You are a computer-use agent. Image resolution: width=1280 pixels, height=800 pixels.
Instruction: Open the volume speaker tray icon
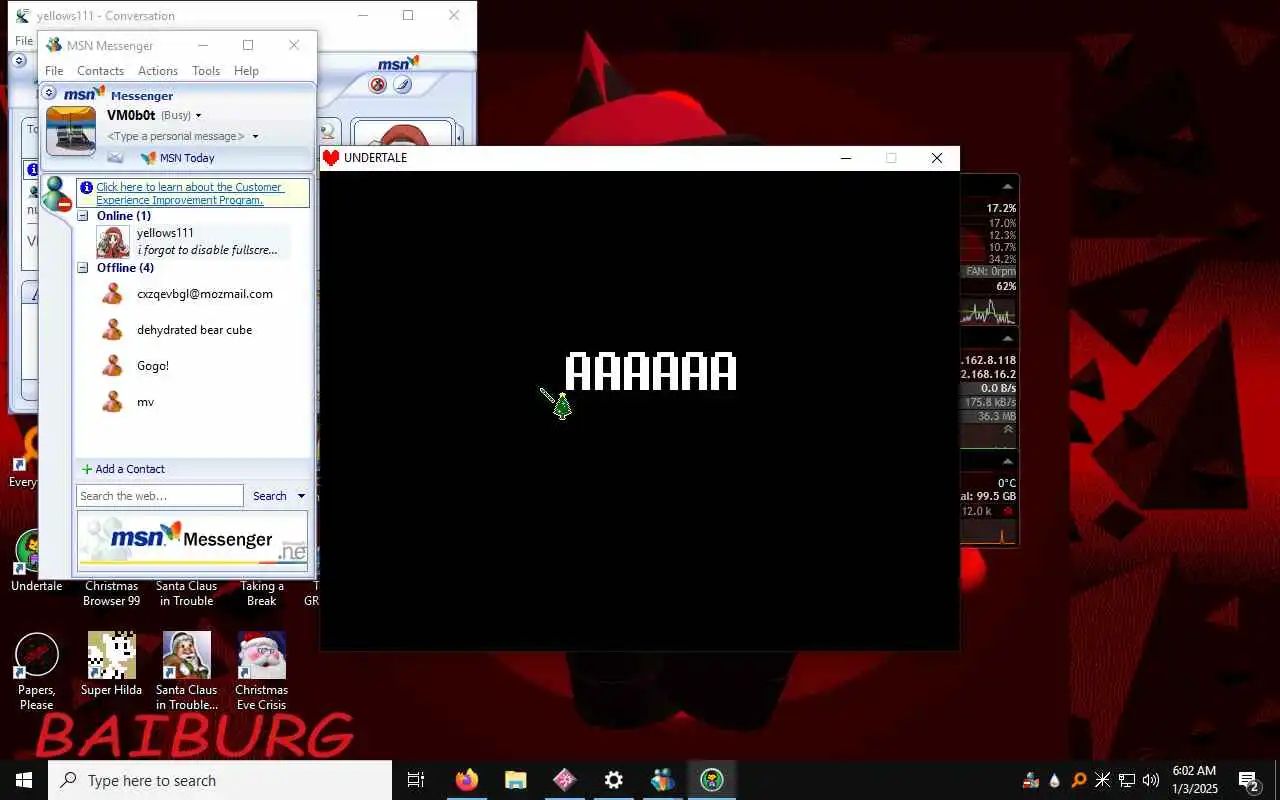point(1151,780)
